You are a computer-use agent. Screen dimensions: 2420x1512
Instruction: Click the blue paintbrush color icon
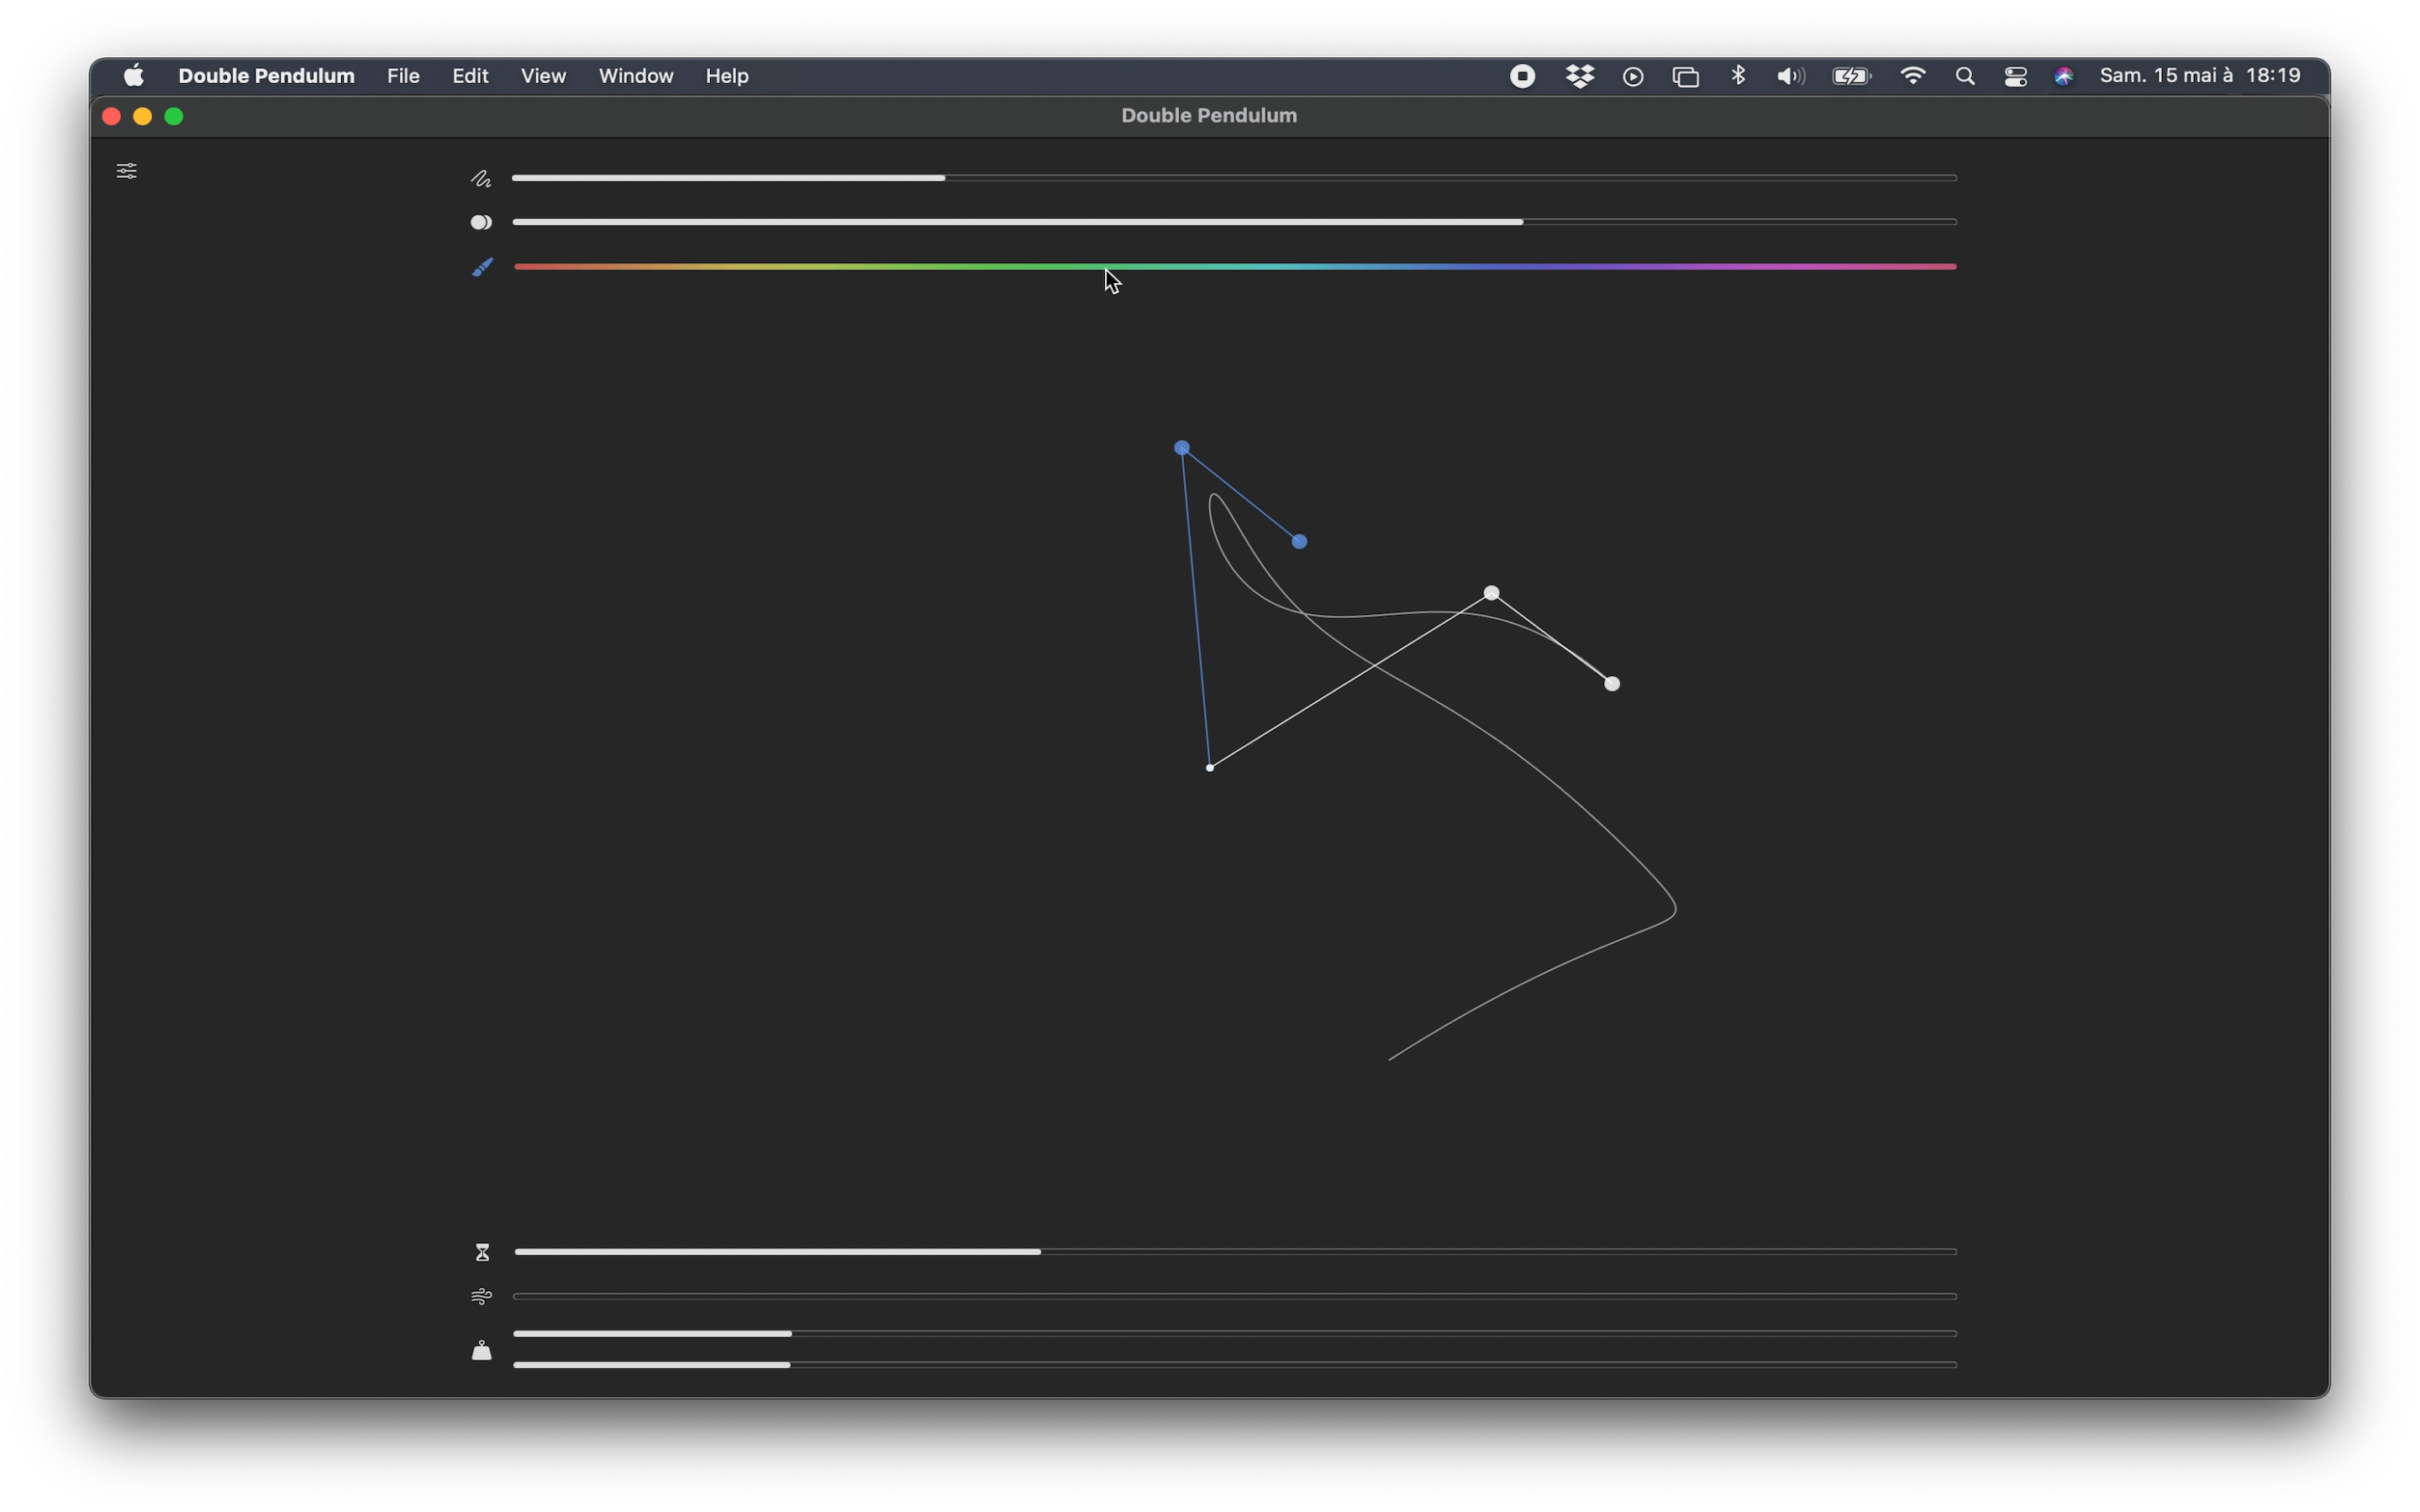click(x=482, y=267)
